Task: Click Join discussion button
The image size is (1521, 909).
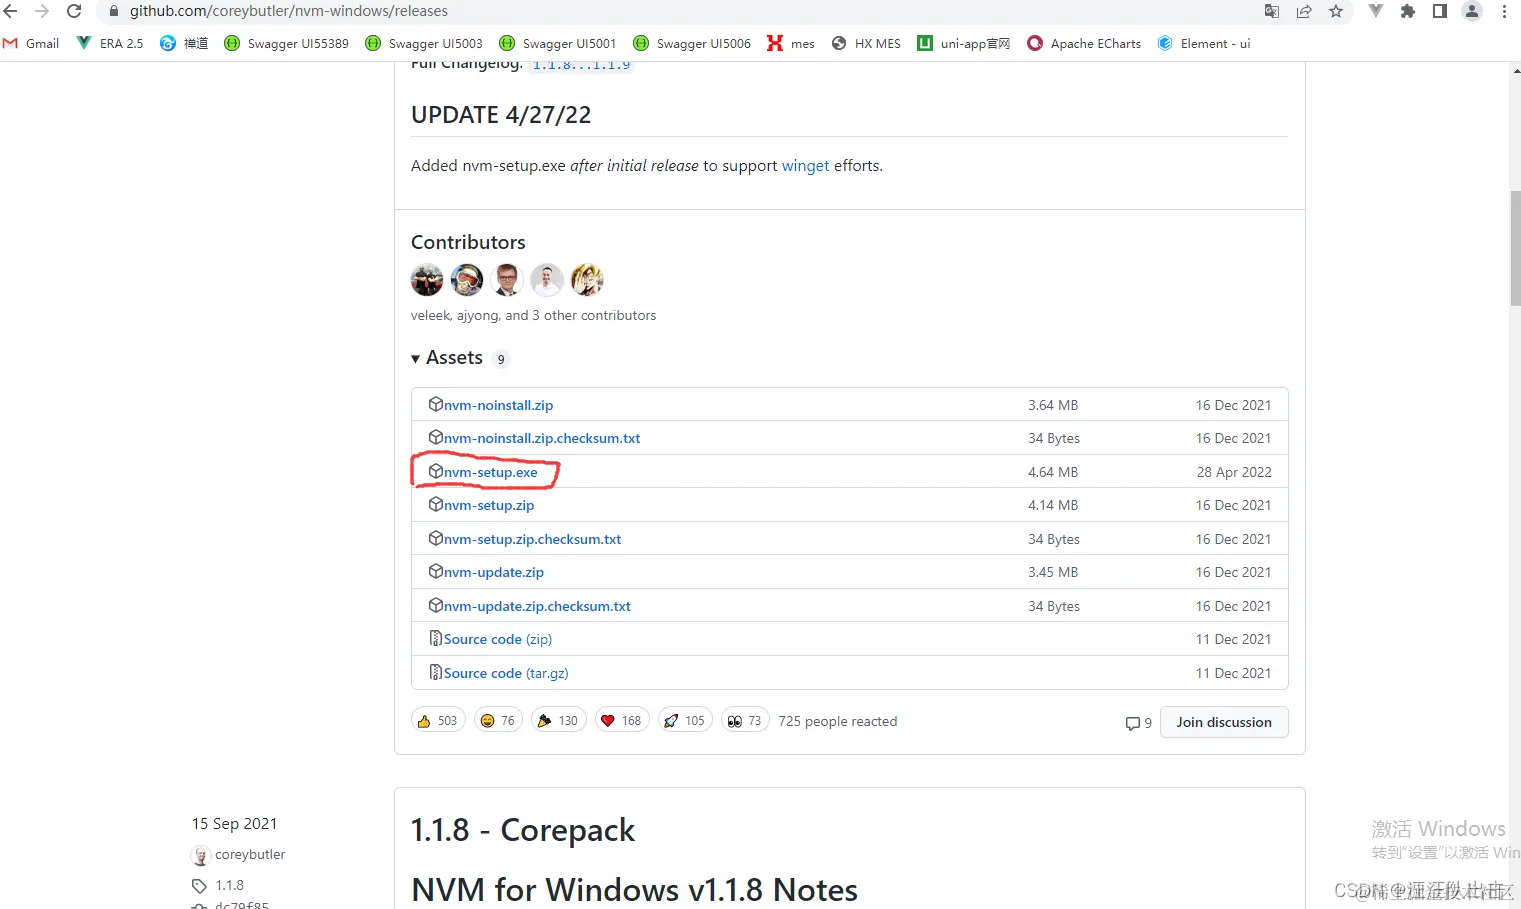Action: (x=1224, y=722)
